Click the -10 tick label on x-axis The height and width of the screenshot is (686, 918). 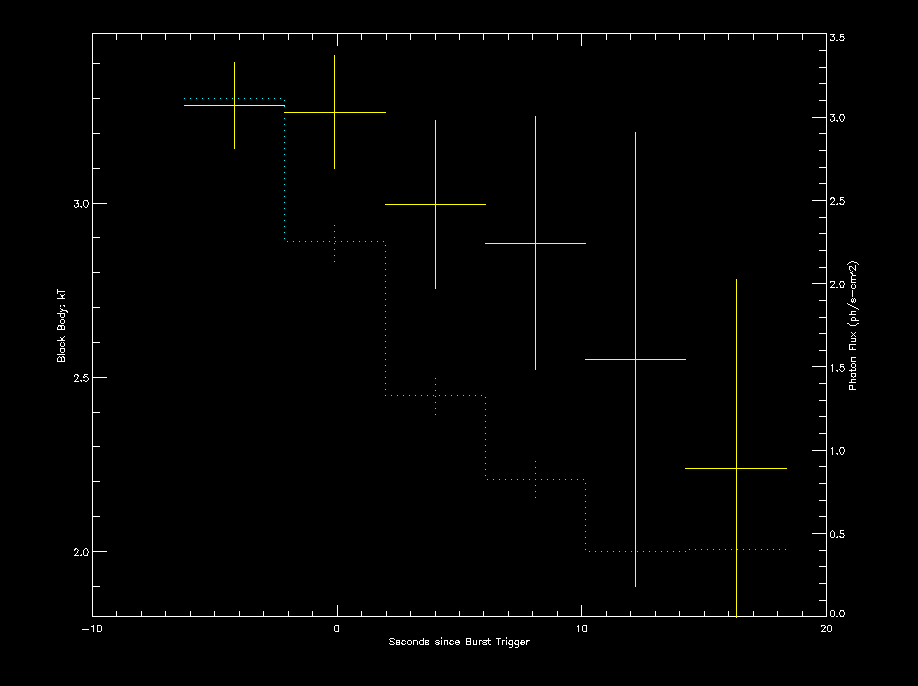92,629
